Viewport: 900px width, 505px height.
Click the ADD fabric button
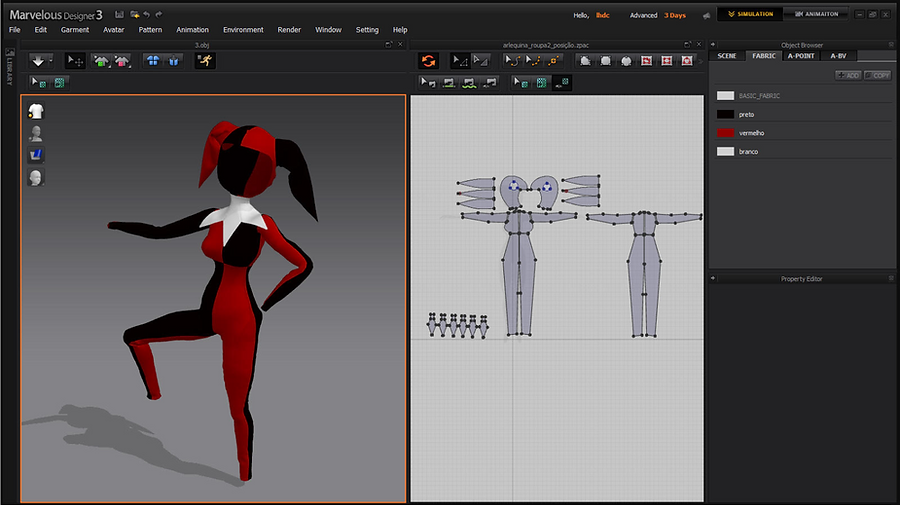[x=848, y=75]
